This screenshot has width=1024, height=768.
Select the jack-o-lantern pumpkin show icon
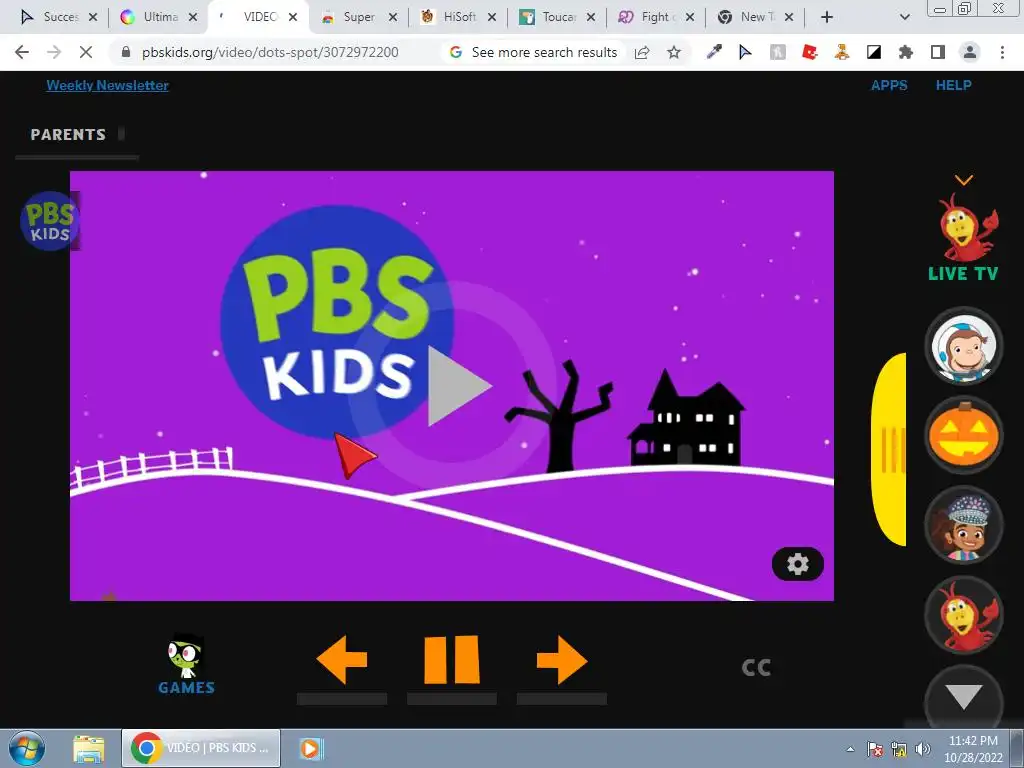click(x=964, y=436)
